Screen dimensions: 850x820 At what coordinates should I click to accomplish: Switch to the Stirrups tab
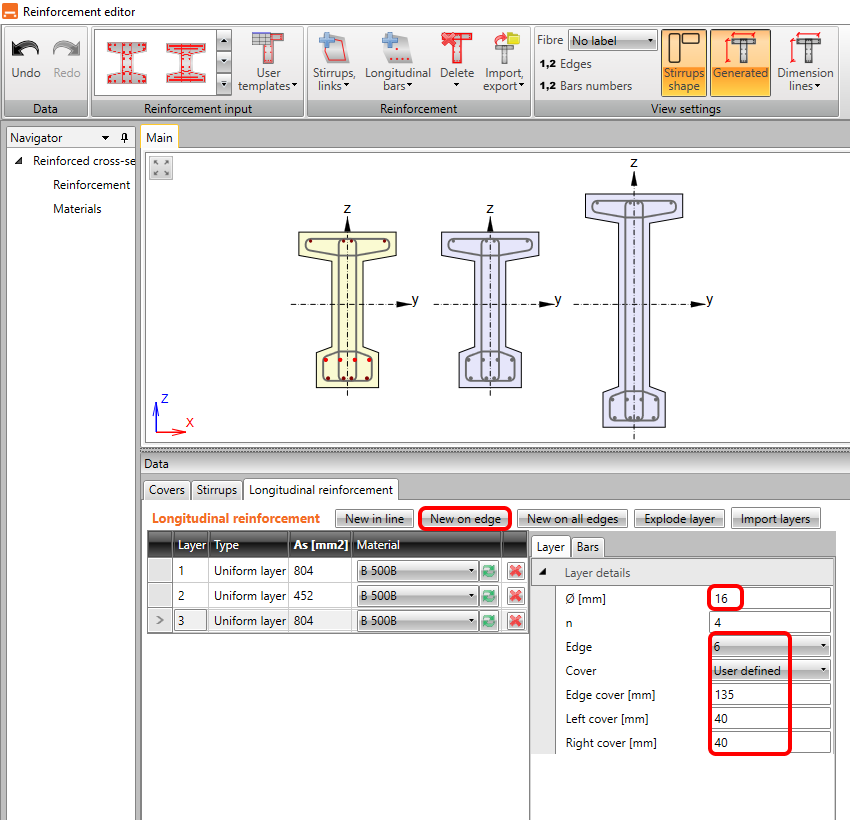click(x=216, y=489)
